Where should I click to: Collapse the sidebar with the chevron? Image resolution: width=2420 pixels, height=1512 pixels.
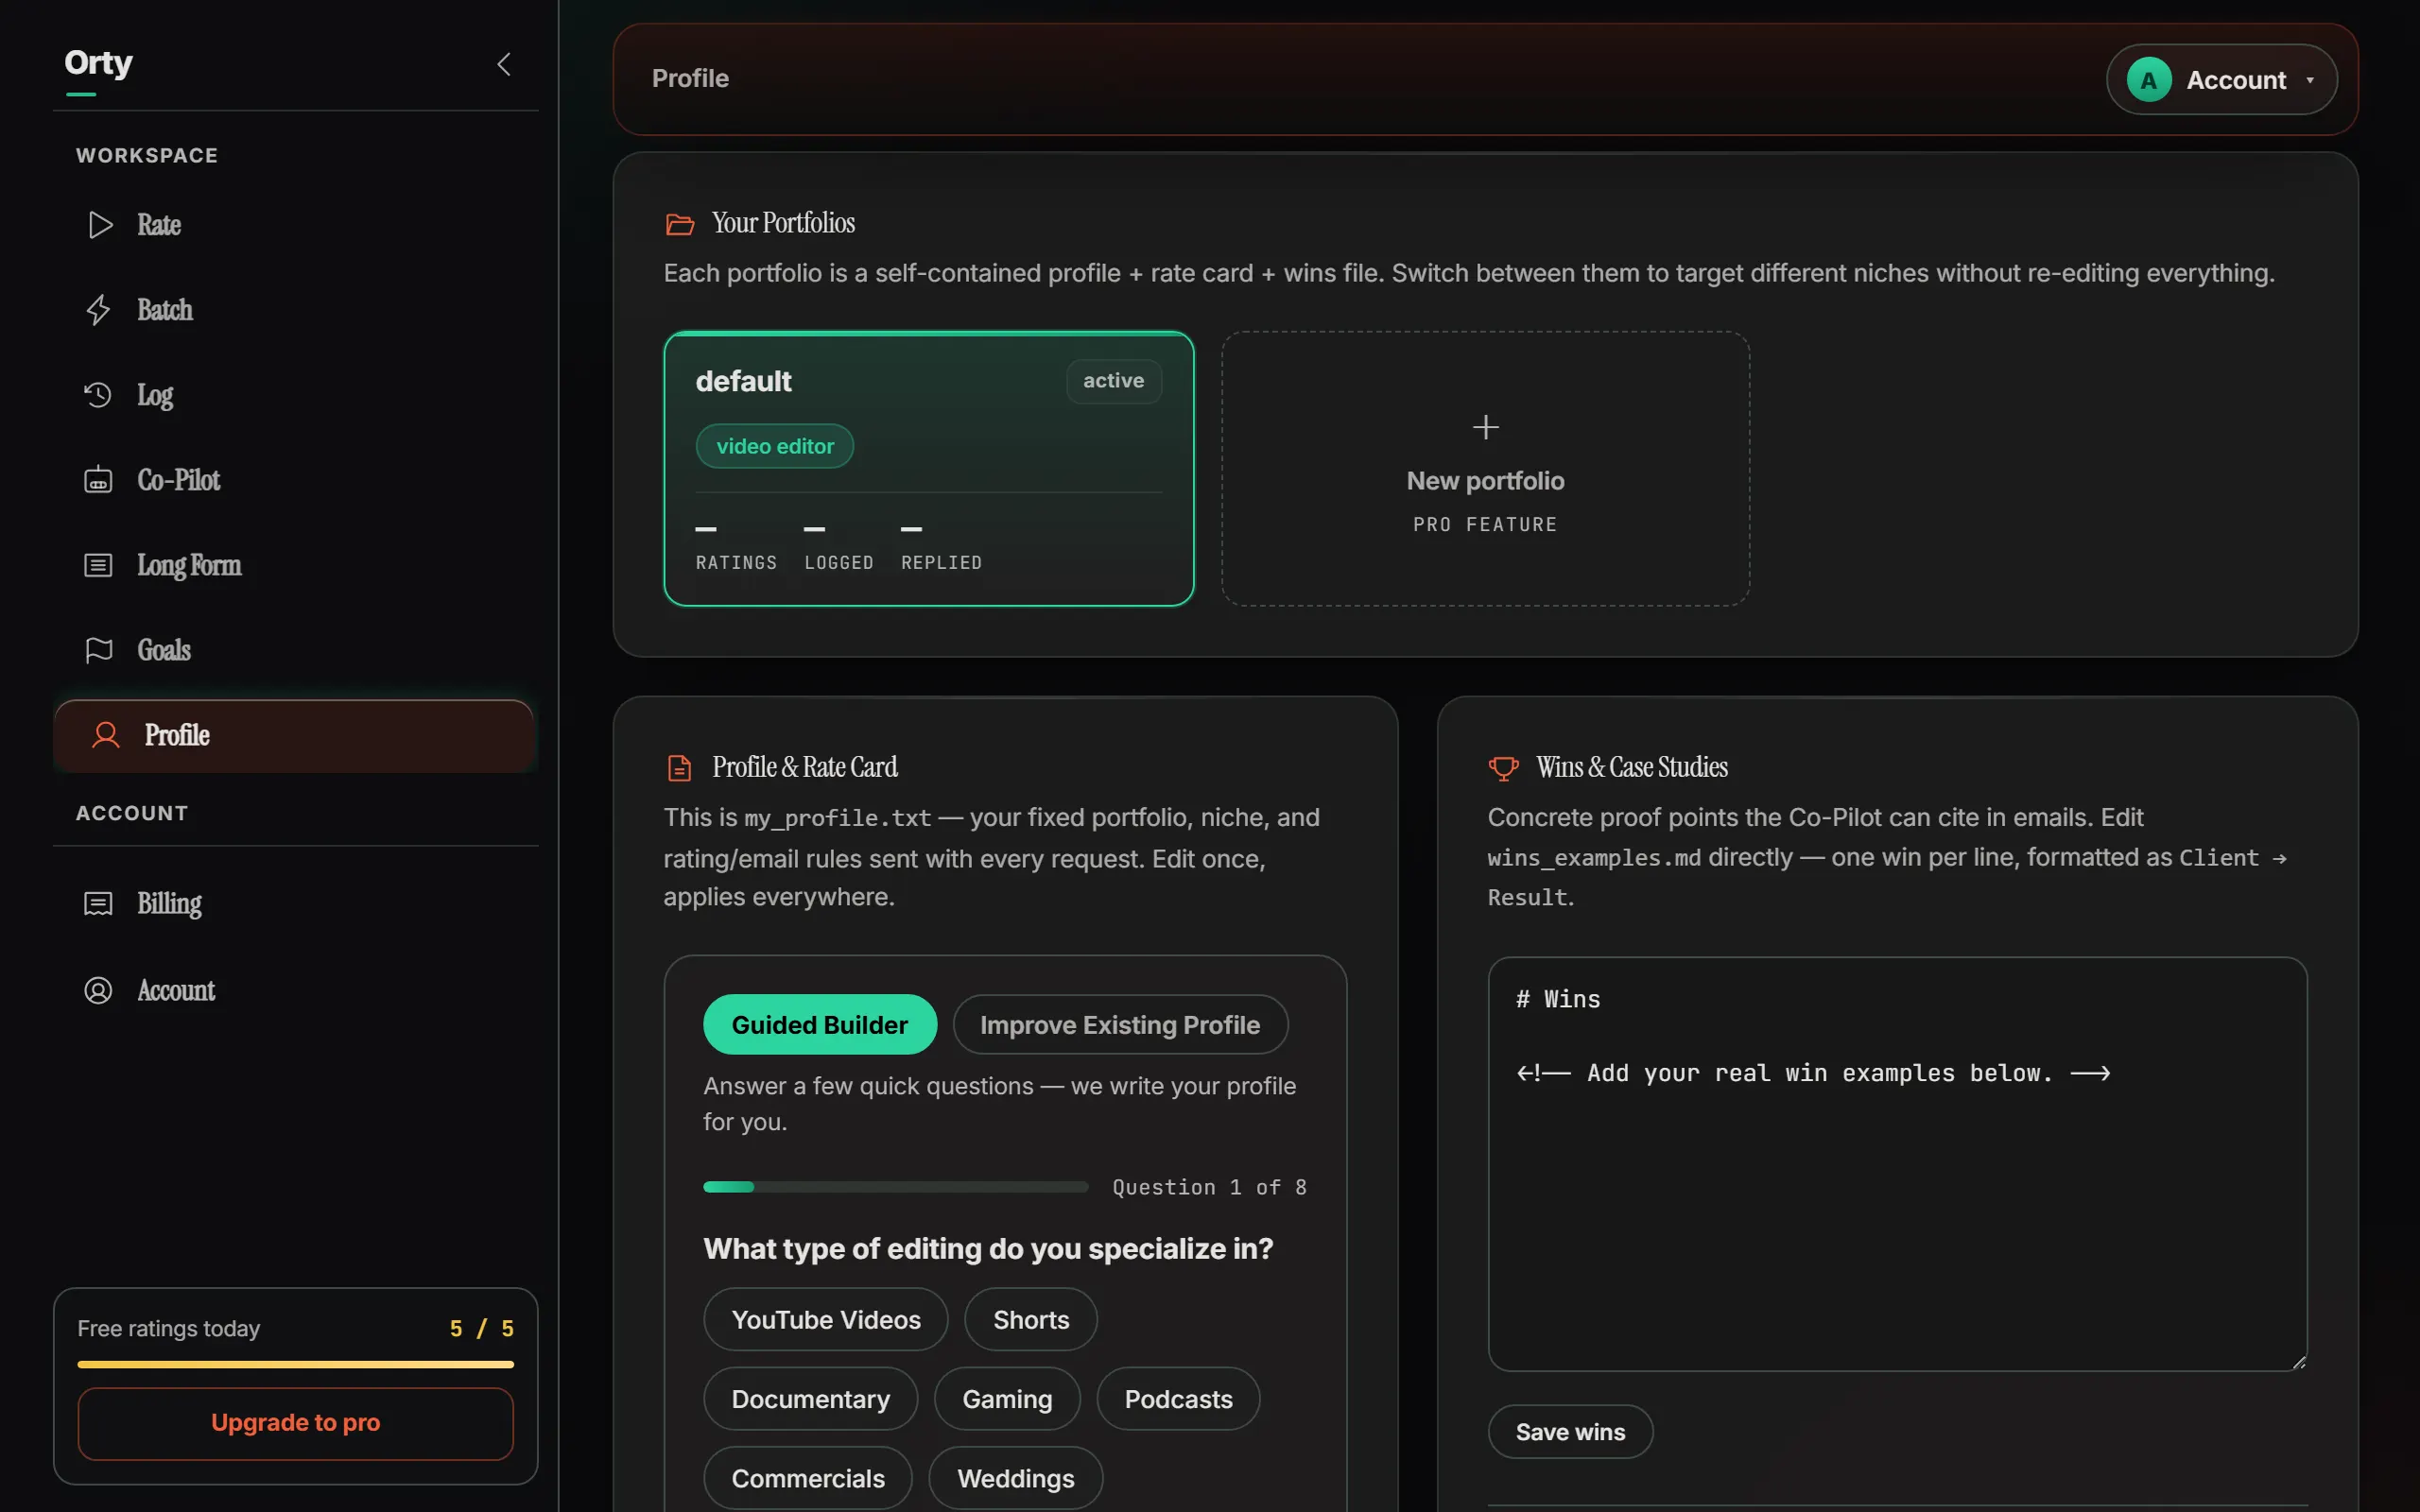[x=505, y=64]
